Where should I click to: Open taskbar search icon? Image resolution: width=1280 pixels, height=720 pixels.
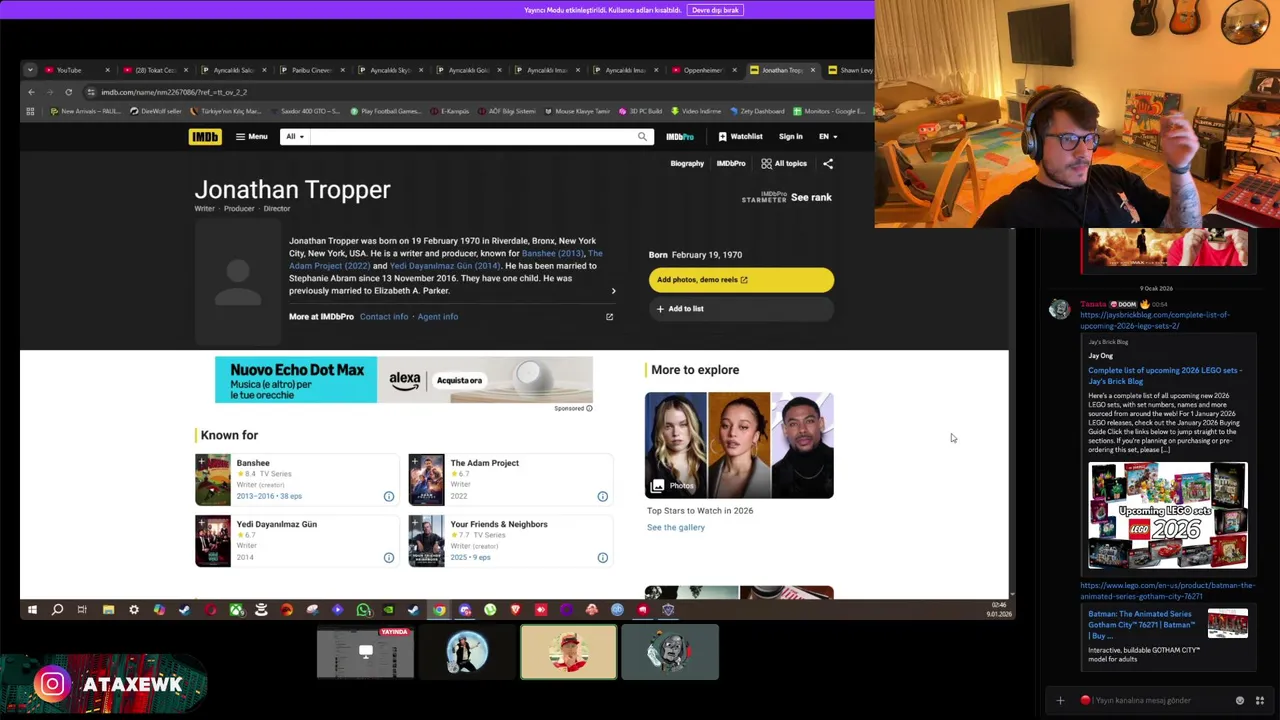pos(57,610)
